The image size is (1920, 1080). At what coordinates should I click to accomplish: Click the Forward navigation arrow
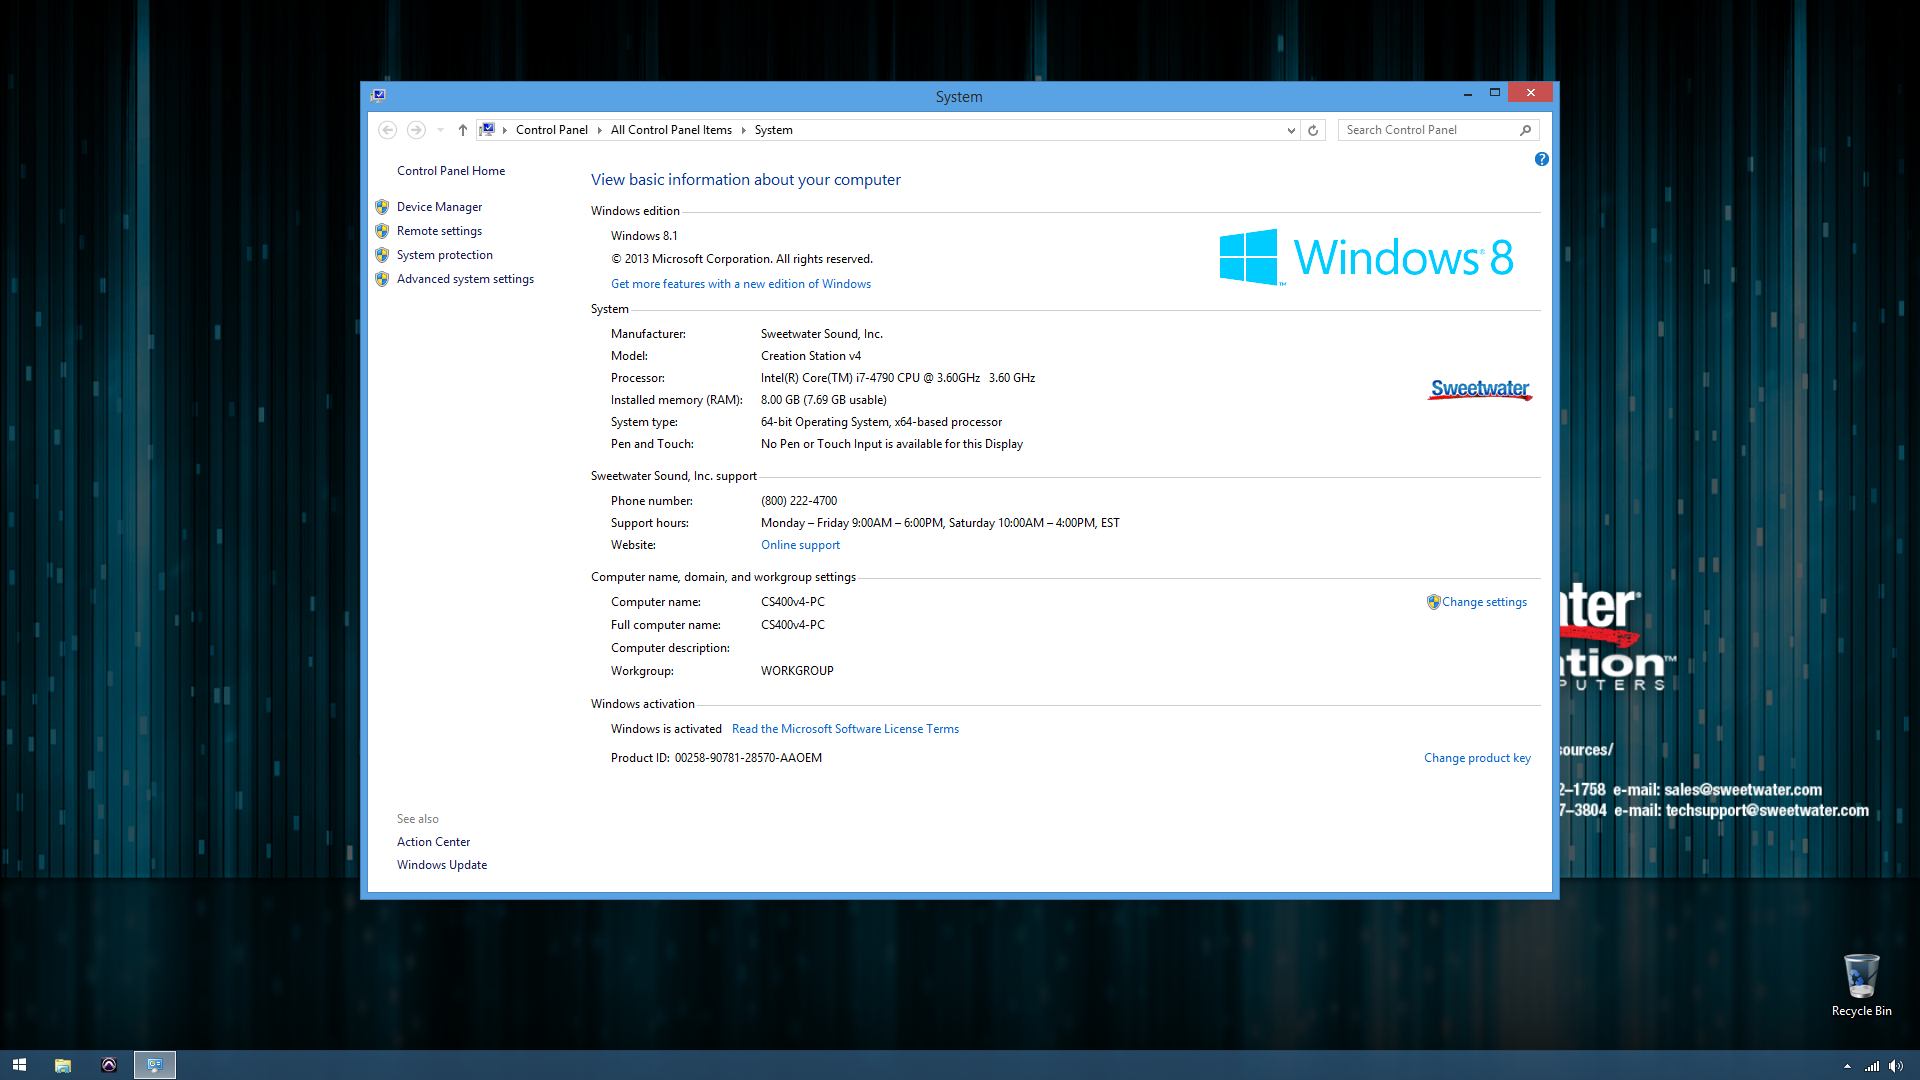click(416, 130)
